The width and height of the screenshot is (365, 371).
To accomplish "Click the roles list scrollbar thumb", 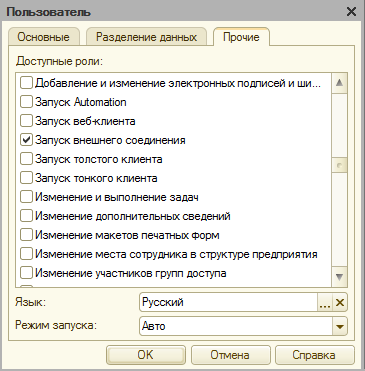I will coord(339,166).
